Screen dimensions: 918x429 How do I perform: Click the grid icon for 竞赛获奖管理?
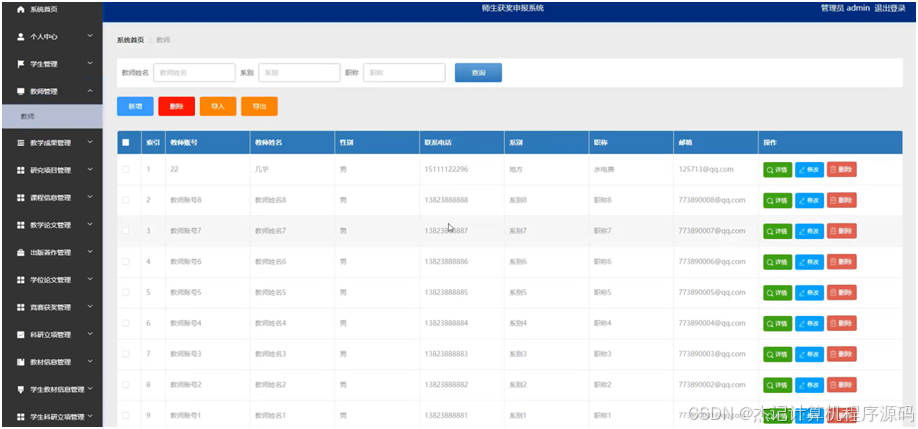click(20, 307)
